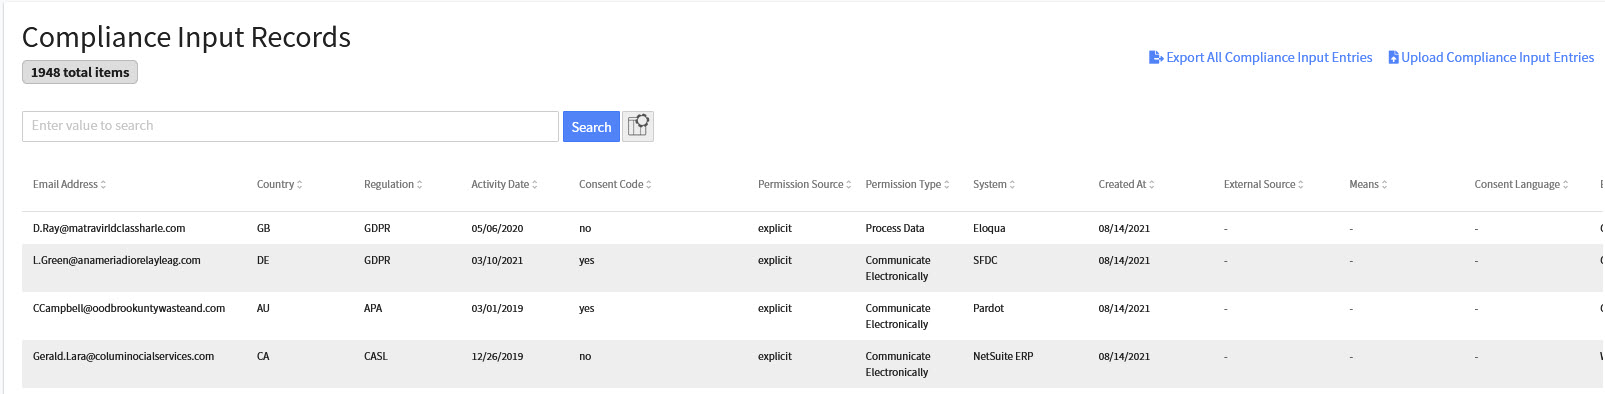Click country code AU

[263, 309]
